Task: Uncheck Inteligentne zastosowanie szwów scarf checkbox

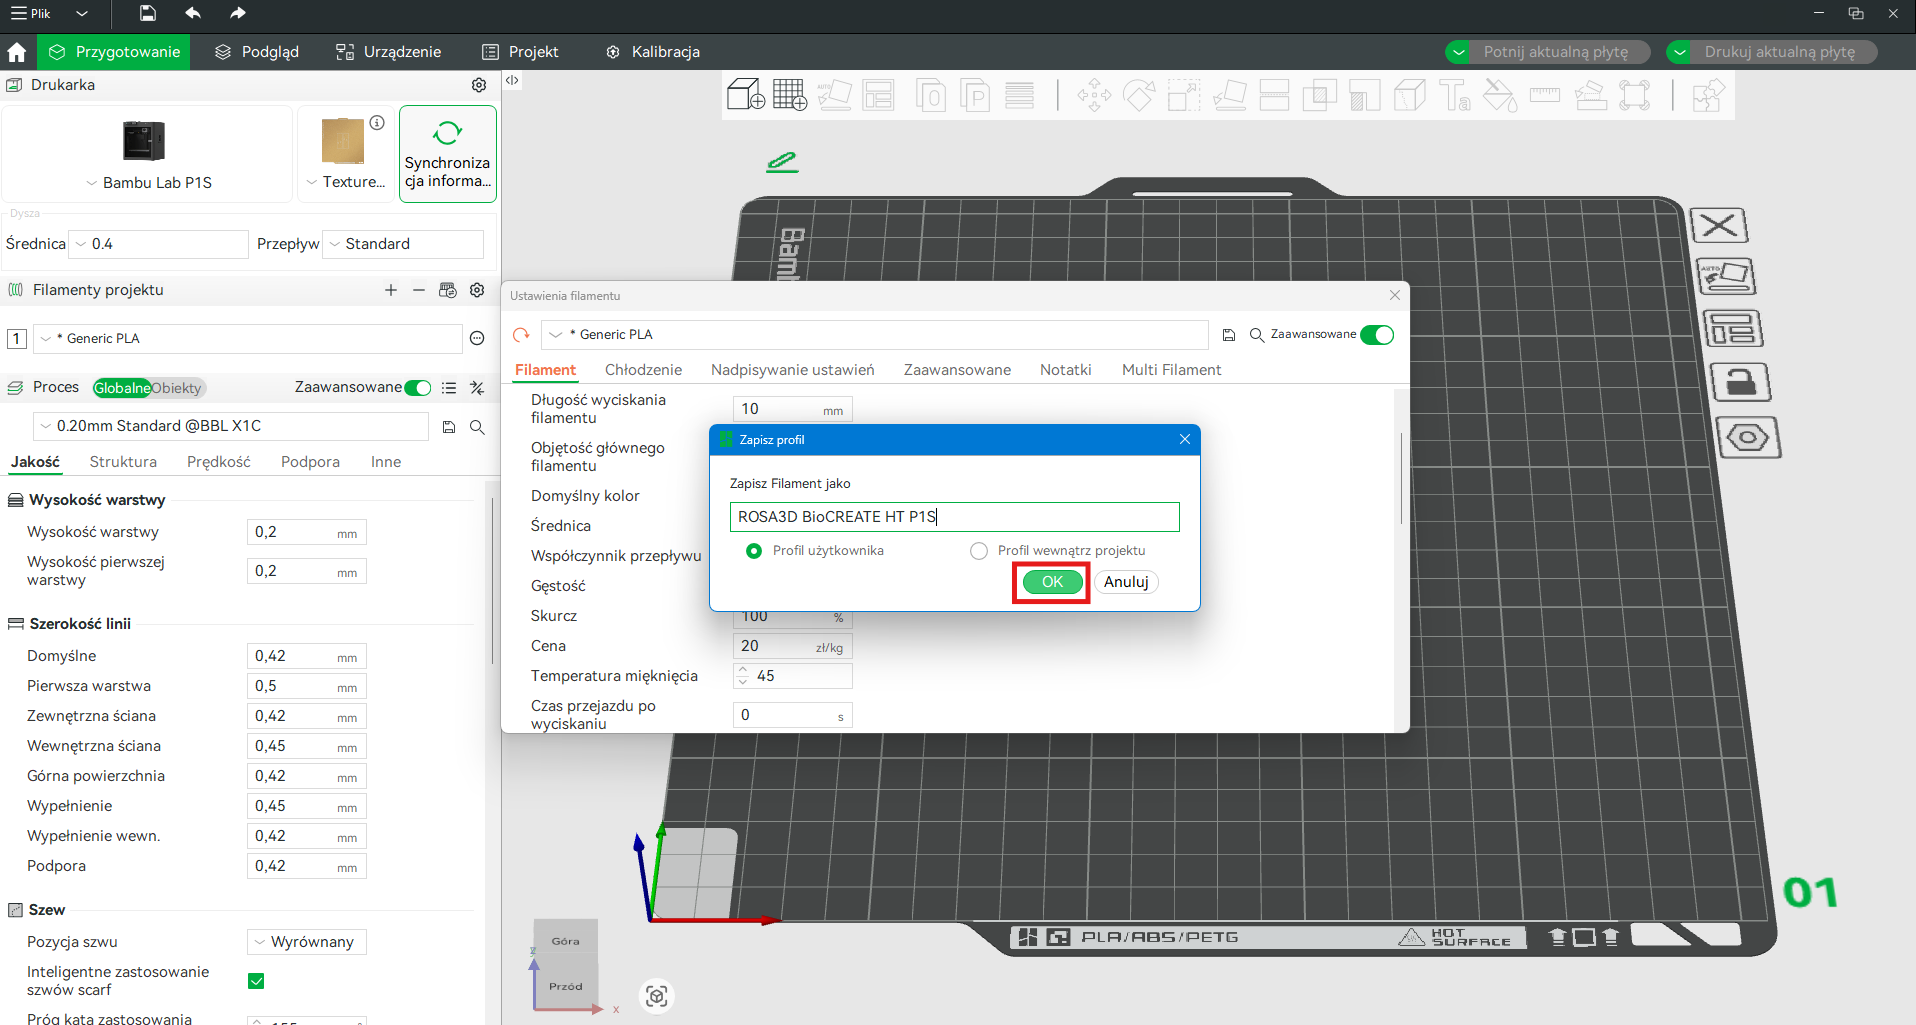Action: [x=256, y=981]
